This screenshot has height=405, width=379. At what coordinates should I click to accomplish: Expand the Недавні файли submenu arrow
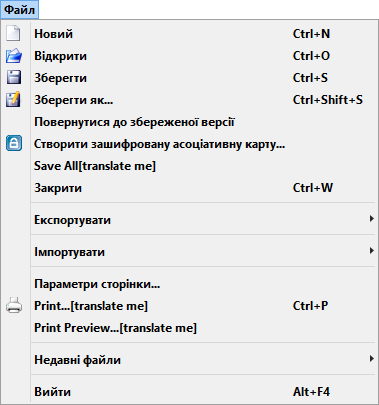(x=371, y=359)
